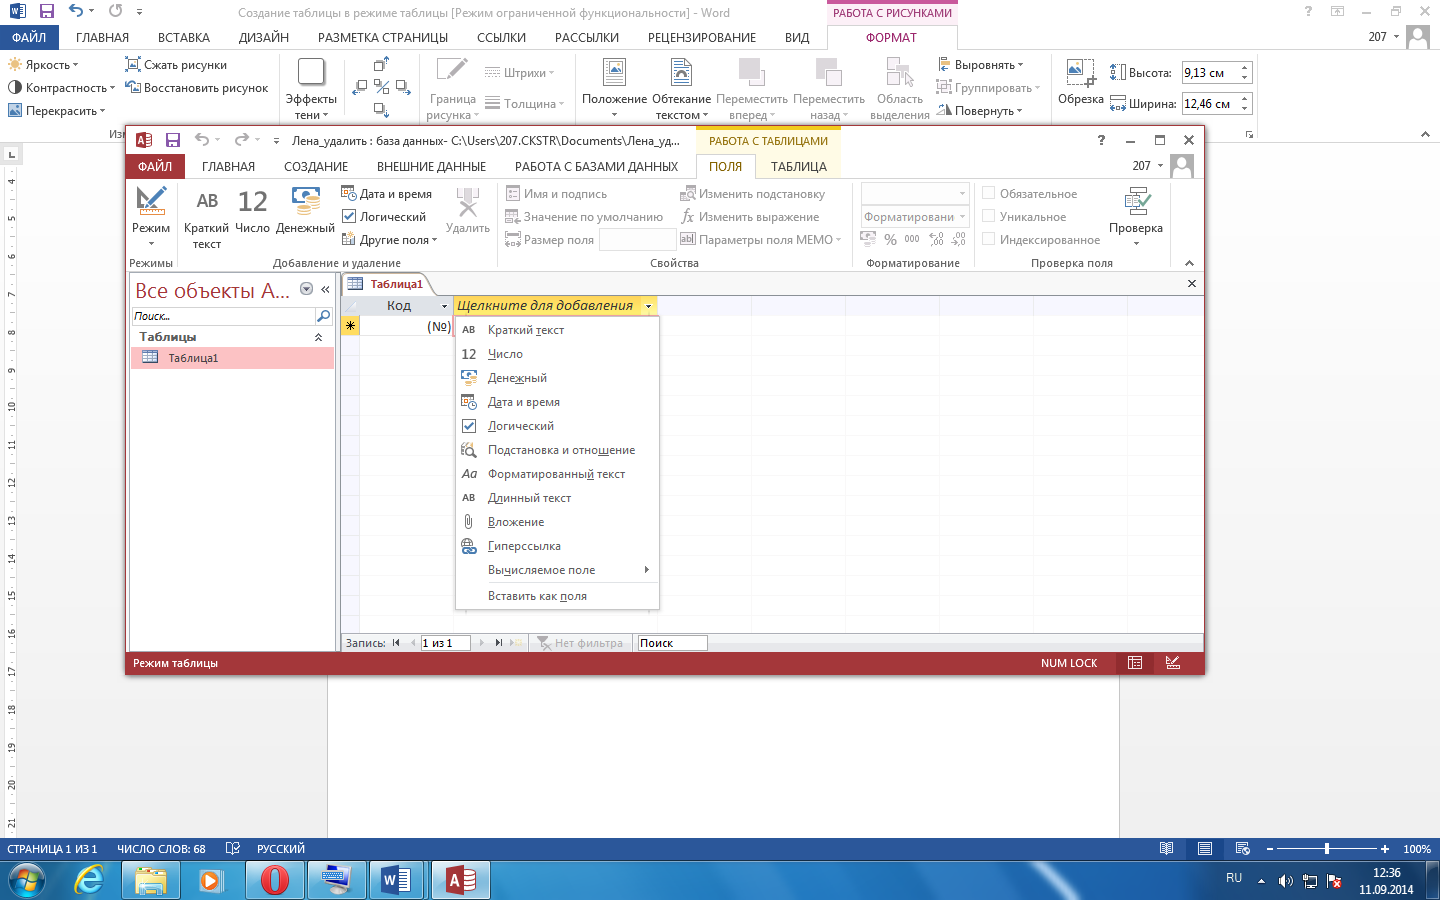The width and height of the screenshot is (1440, 900).
Task: Choose Hyperlink (Гиперссылка) in menu
Action: coord(557,546)
